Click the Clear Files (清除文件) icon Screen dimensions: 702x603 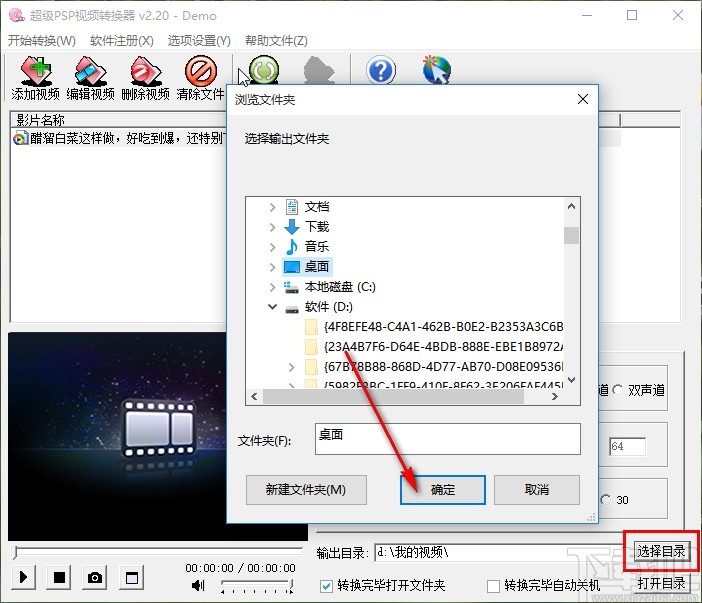[x=201, y=70]
